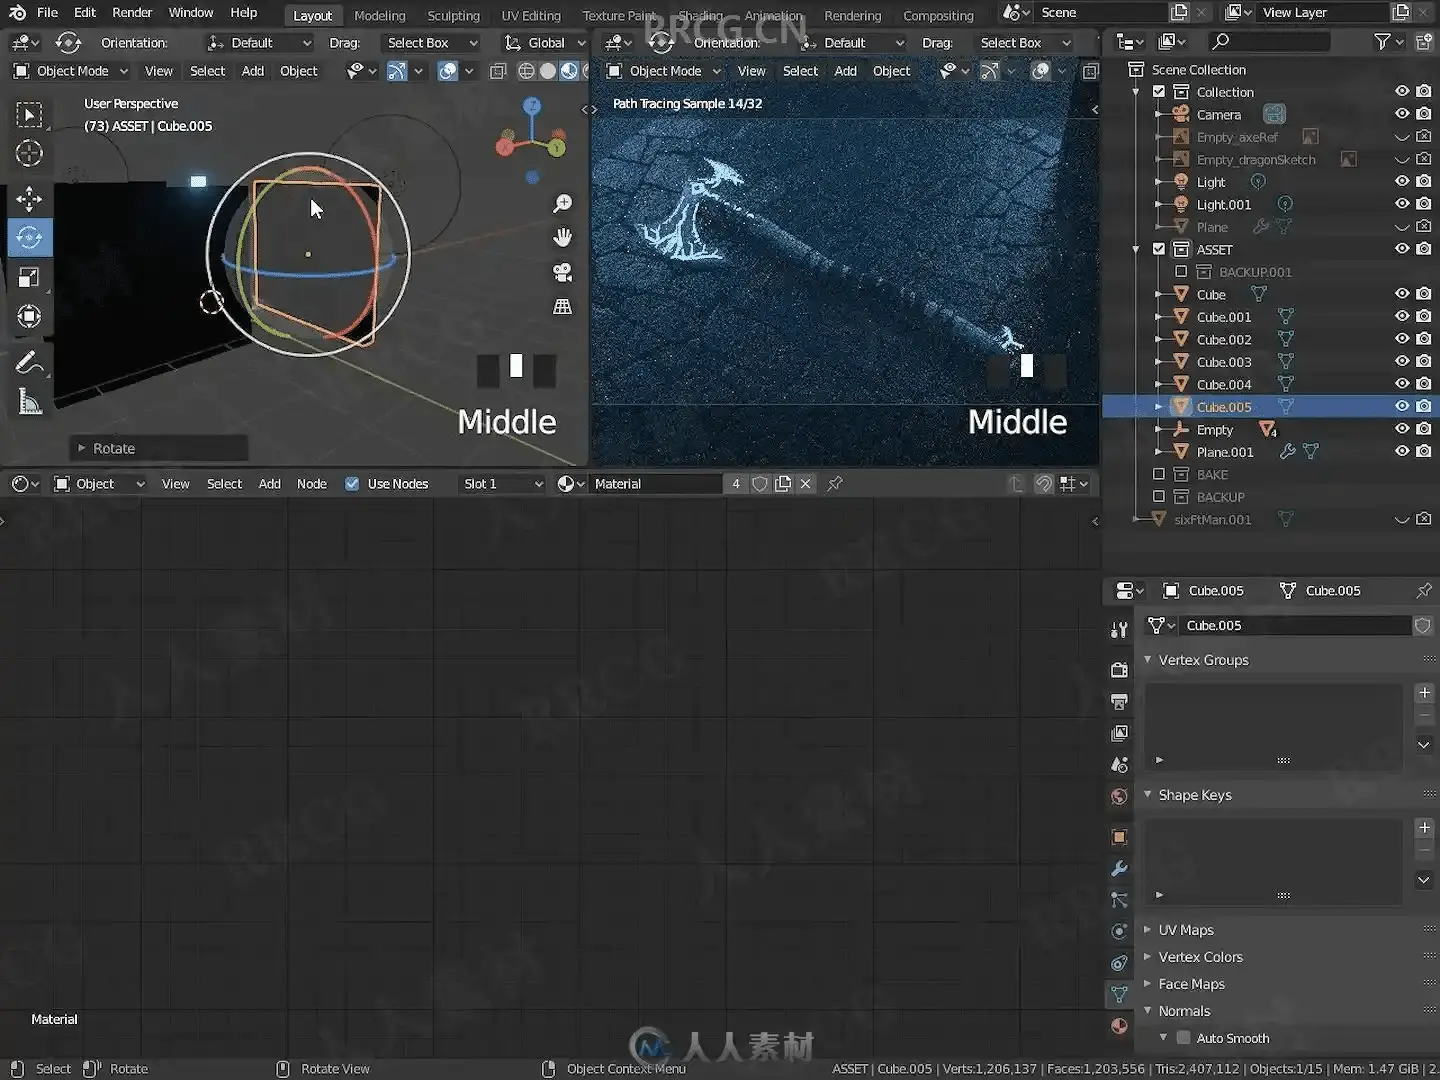1440x1080 pixels.
Task: Click the zoom magnifier viewport gizmo
Action: (x=563, y=203)
